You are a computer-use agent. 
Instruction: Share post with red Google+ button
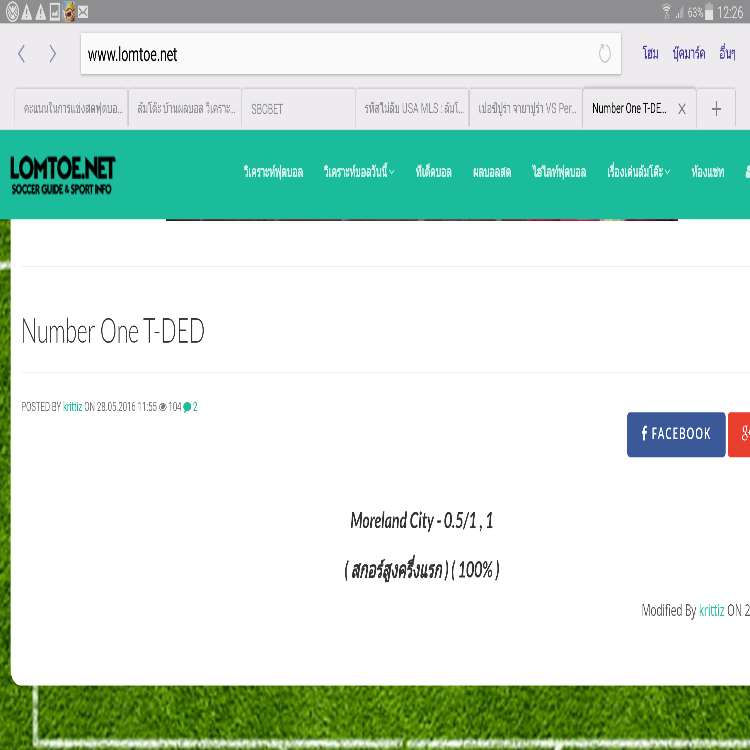click(739, 434)
